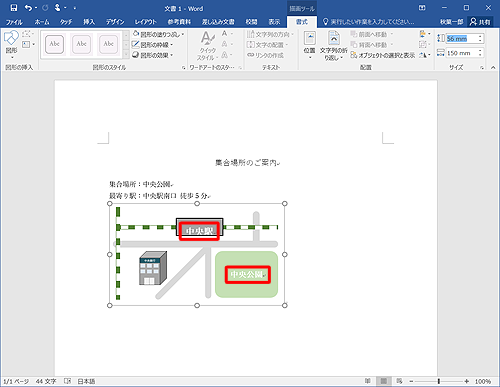This screenshot has width=500, height=387.
Task: Open the 文字の配置 text alignment menu
Action: [x=267, y=45]
